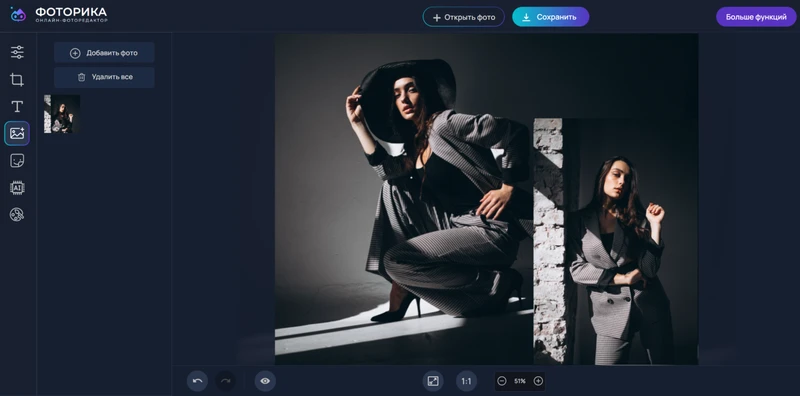This screenshot has width=800, height=396.
Task: Zoom out with the minus button
Action: coord(502,381)
